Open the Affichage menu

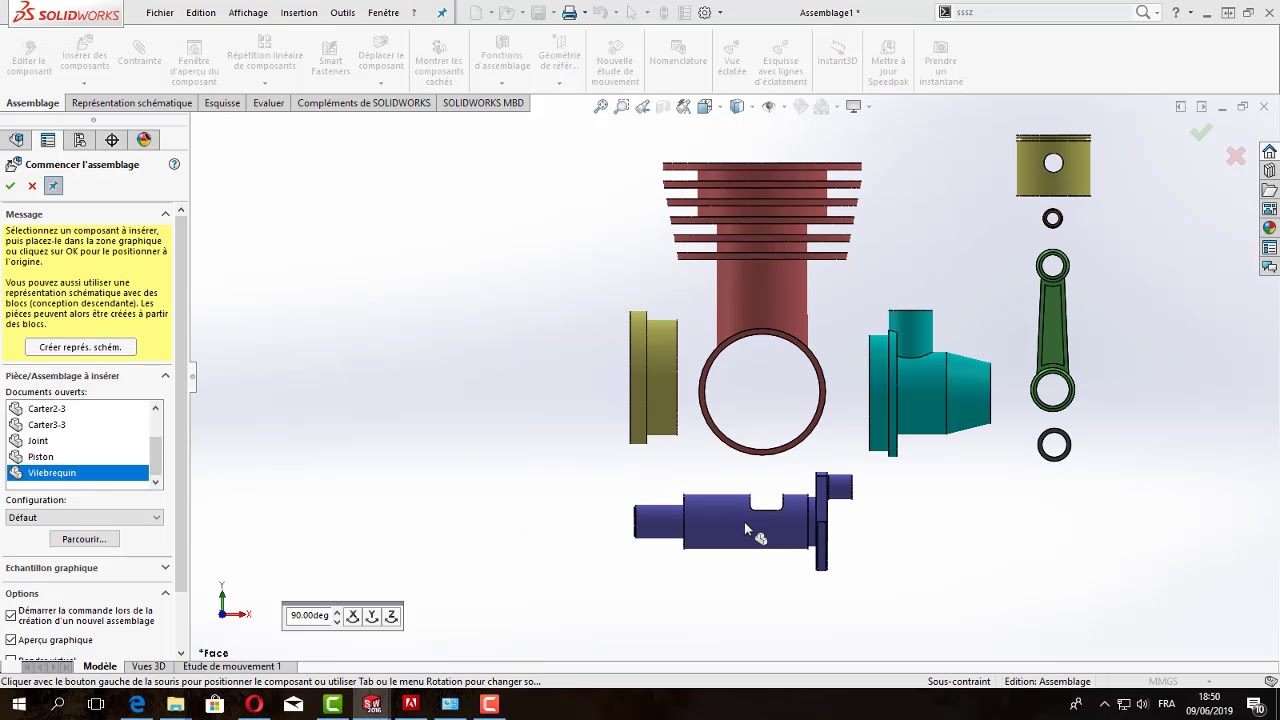point(247,13)
